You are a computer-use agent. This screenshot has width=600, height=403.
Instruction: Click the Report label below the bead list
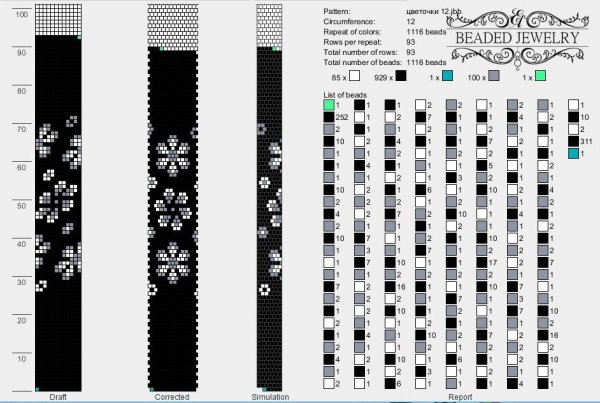(460, 397)
